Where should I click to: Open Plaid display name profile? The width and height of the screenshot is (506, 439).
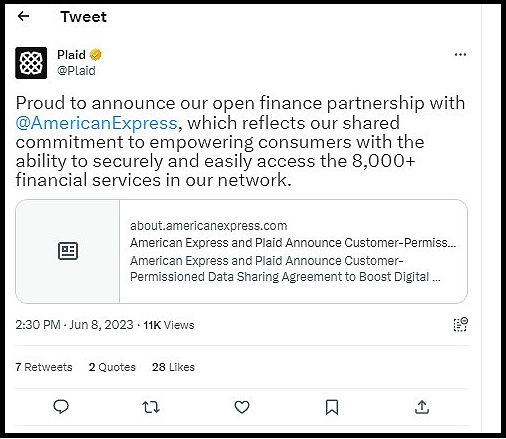71,55
